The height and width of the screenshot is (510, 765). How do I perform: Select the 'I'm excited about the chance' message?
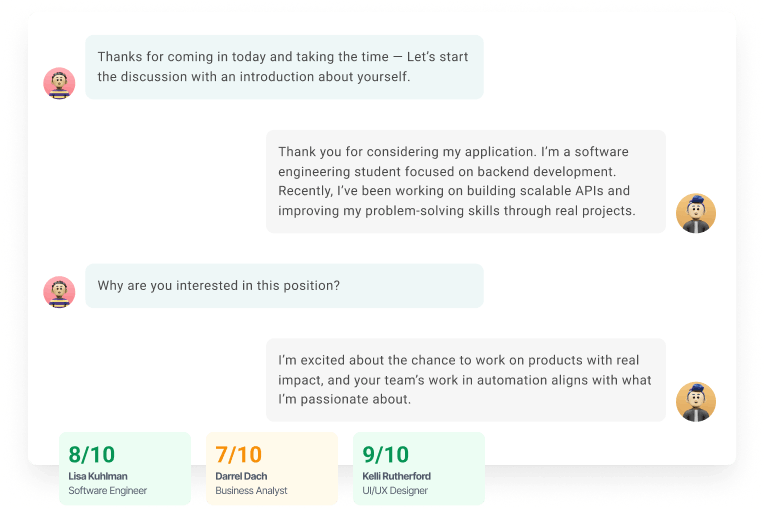point(465,379)
